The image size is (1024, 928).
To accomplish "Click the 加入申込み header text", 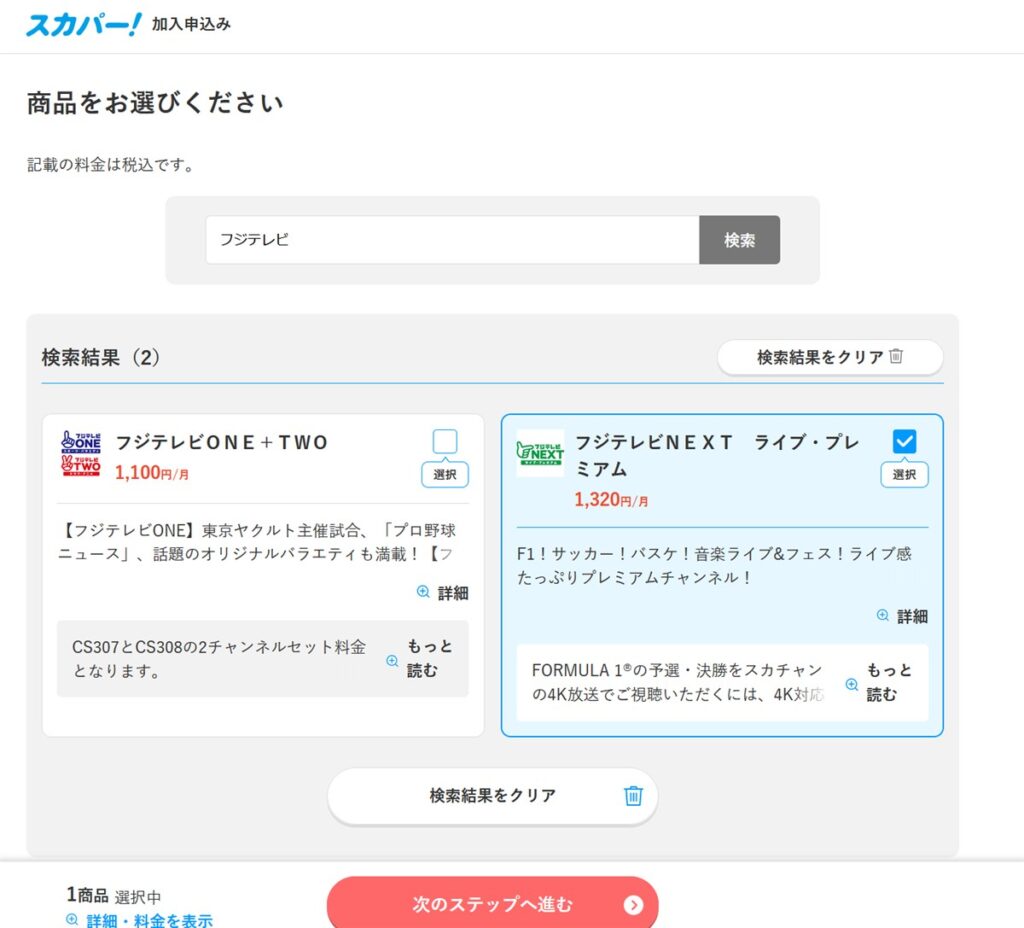I will 191,24.
